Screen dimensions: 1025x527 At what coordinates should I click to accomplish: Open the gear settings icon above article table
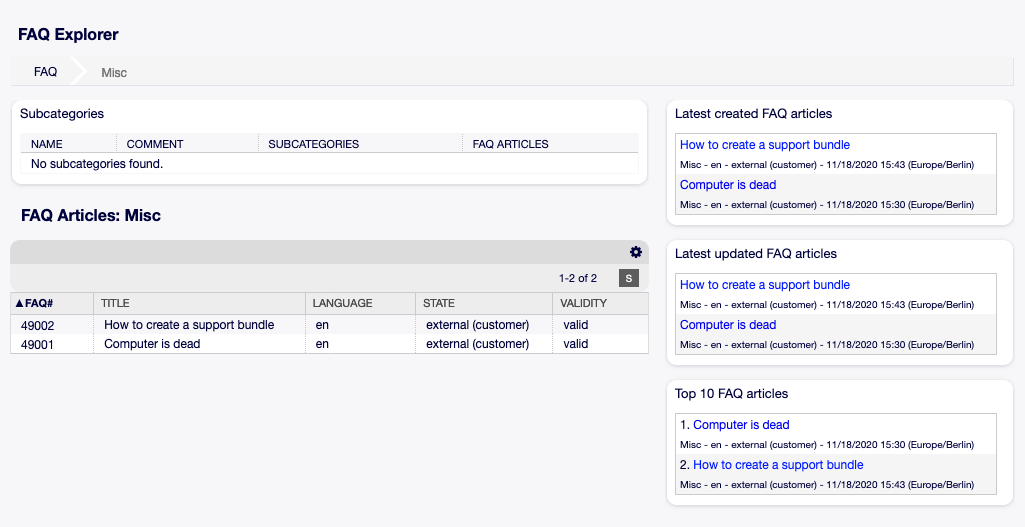pyautogui.click(x=635, y=252)
